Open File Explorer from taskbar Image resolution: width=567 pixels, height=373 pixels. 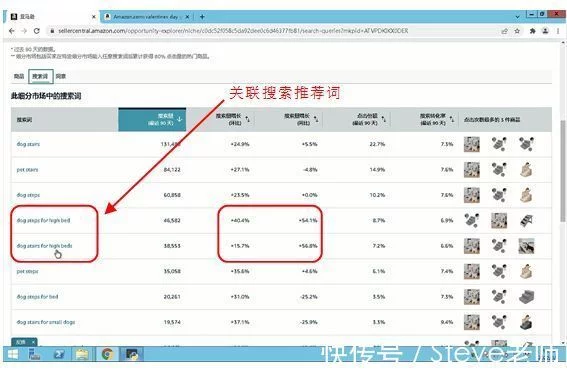82,354
